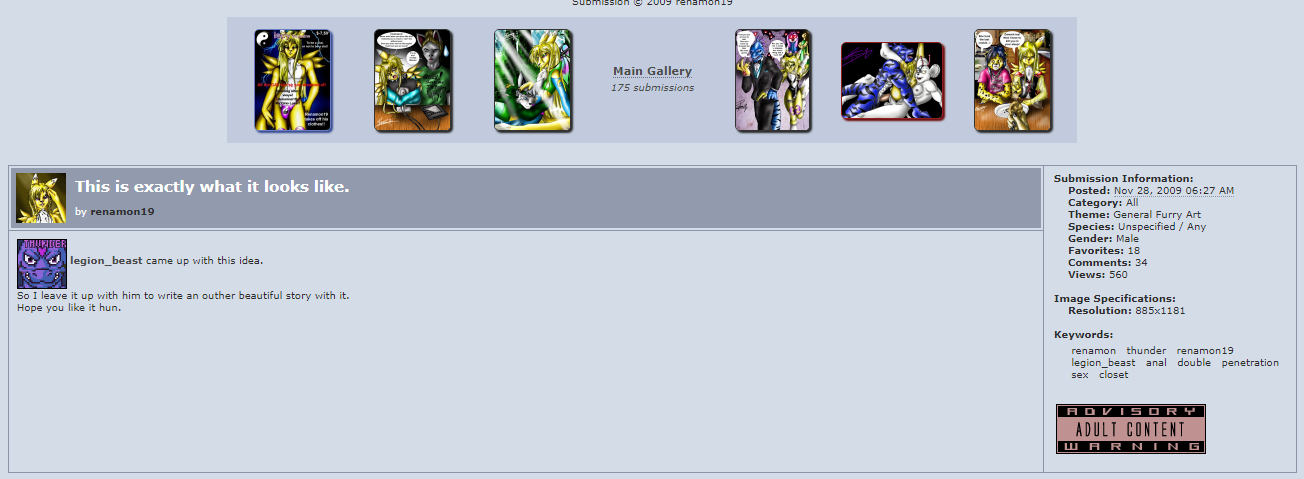Open the thumbnail immediately right of Main Gallery
Screen dimensions: 1304x479
[773, 80]
